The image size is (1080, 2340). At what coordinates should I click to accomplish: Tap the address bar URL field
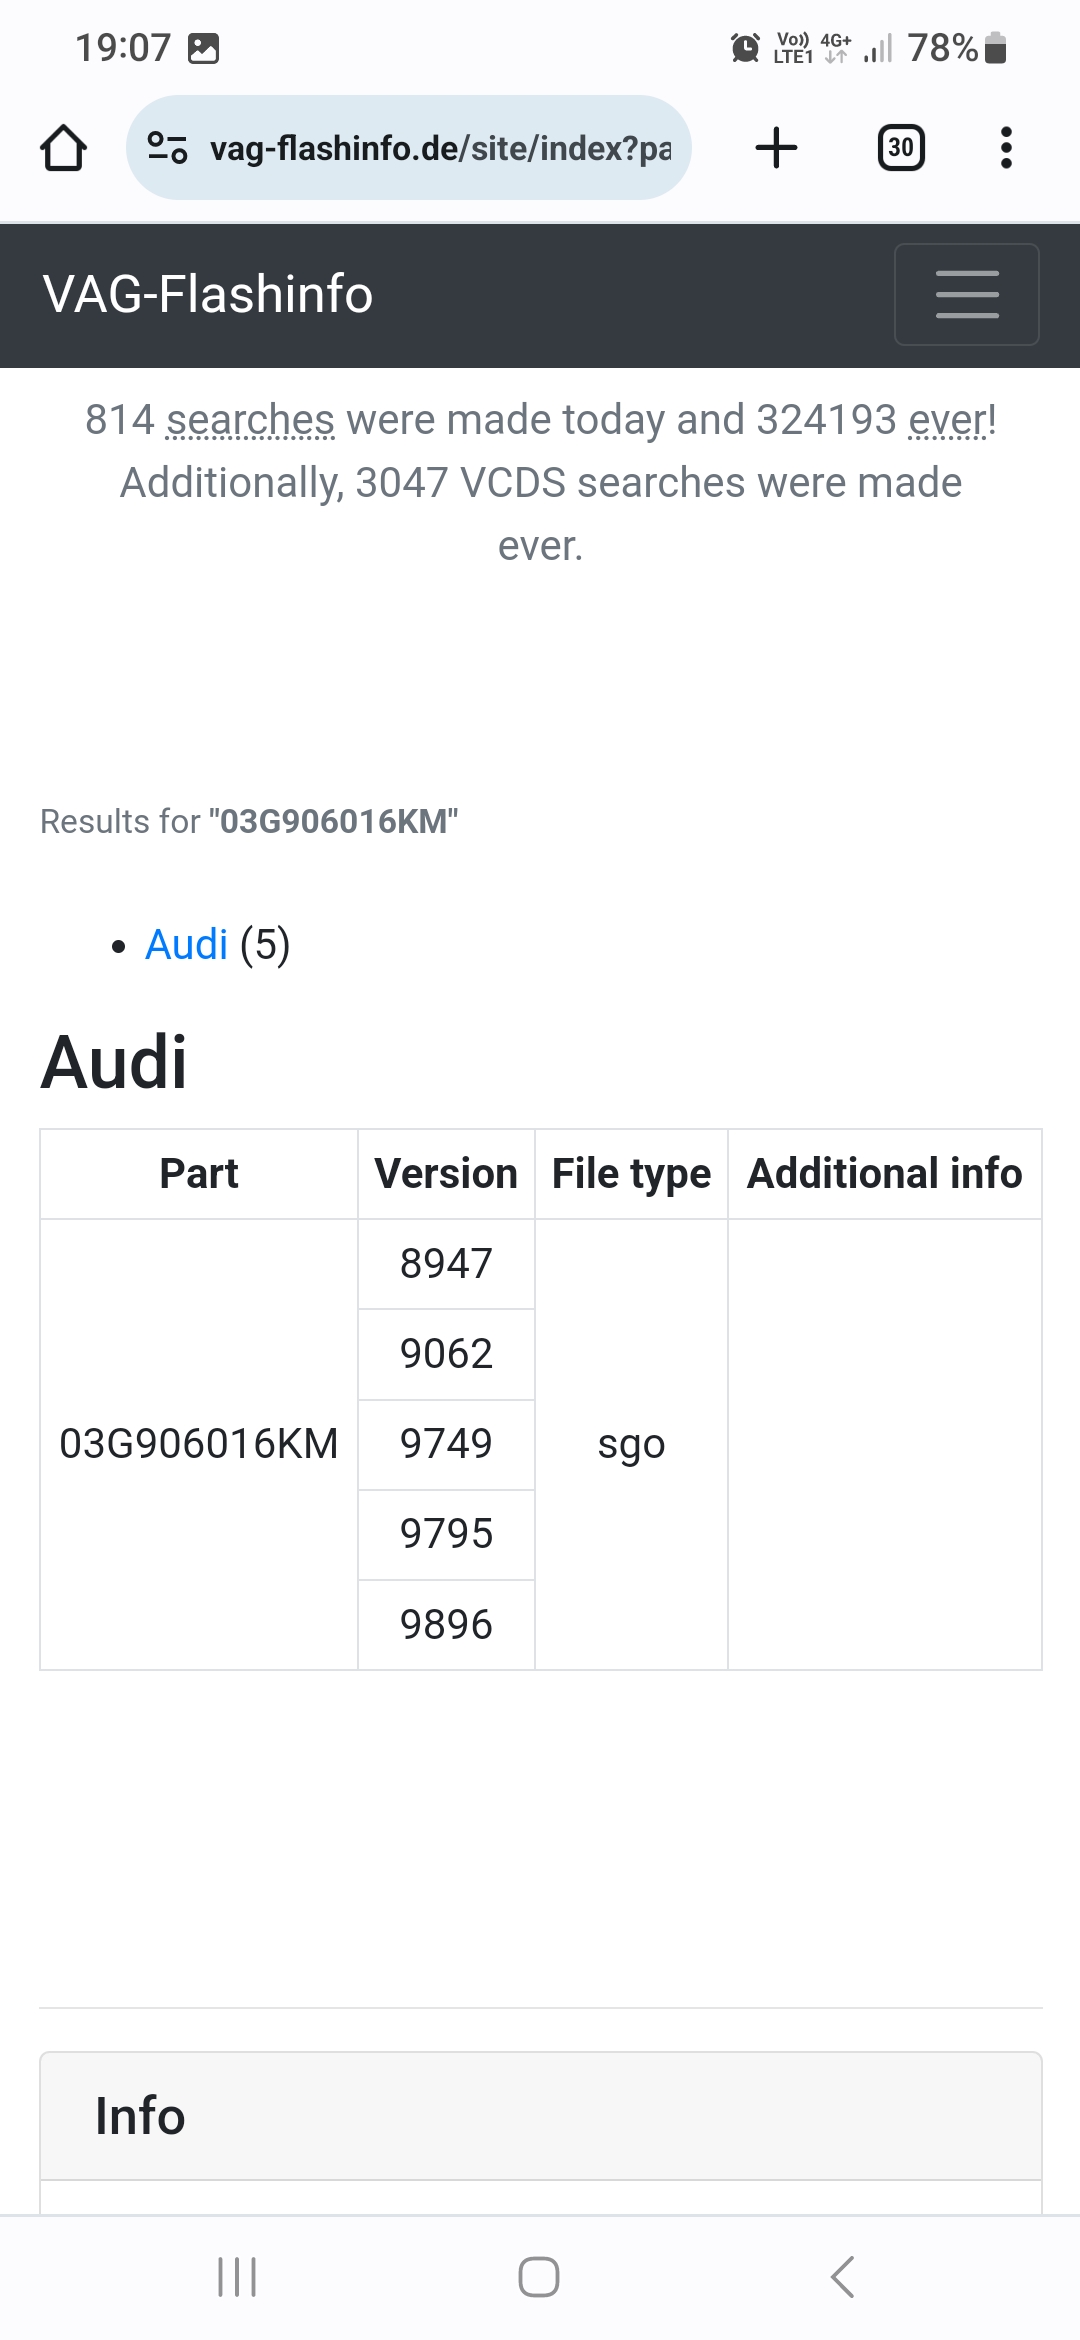440,148
